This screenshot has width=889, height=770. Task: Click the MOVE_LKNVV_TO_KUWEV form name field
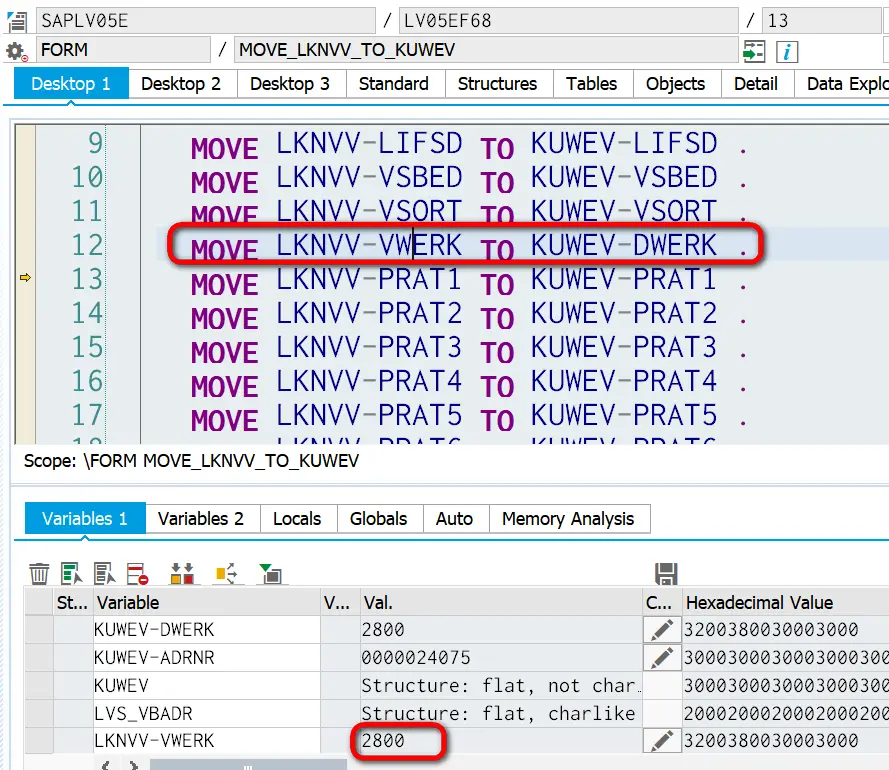486,50
